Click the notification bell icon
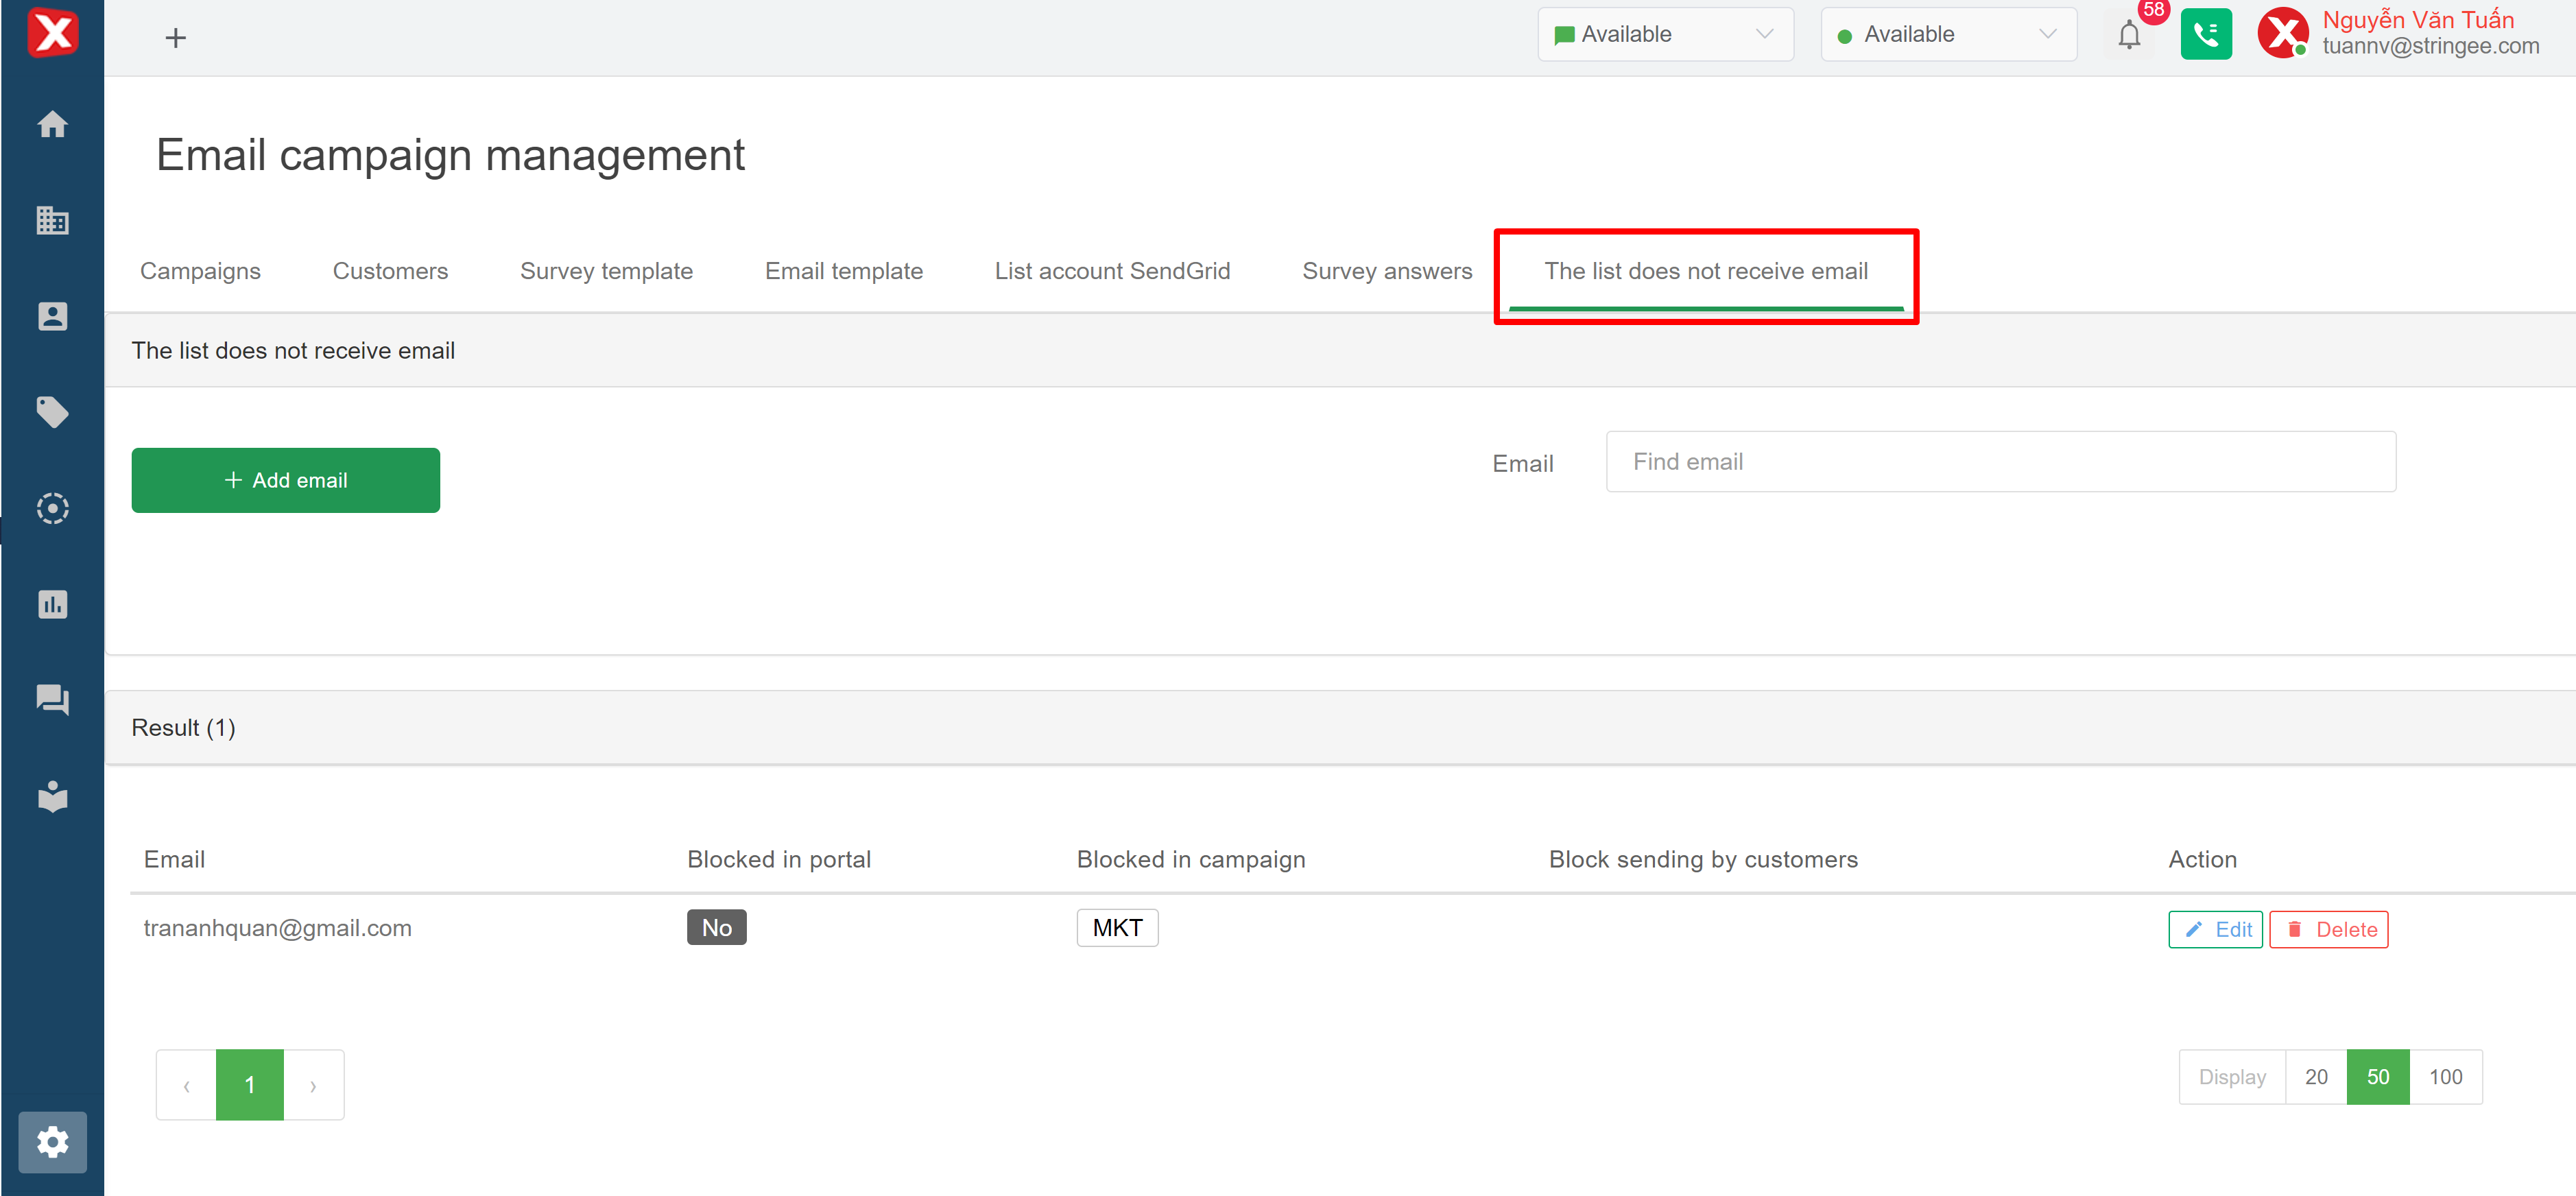Image resolution: width=2576 pixels, height=1196 pixels. 2129,35
